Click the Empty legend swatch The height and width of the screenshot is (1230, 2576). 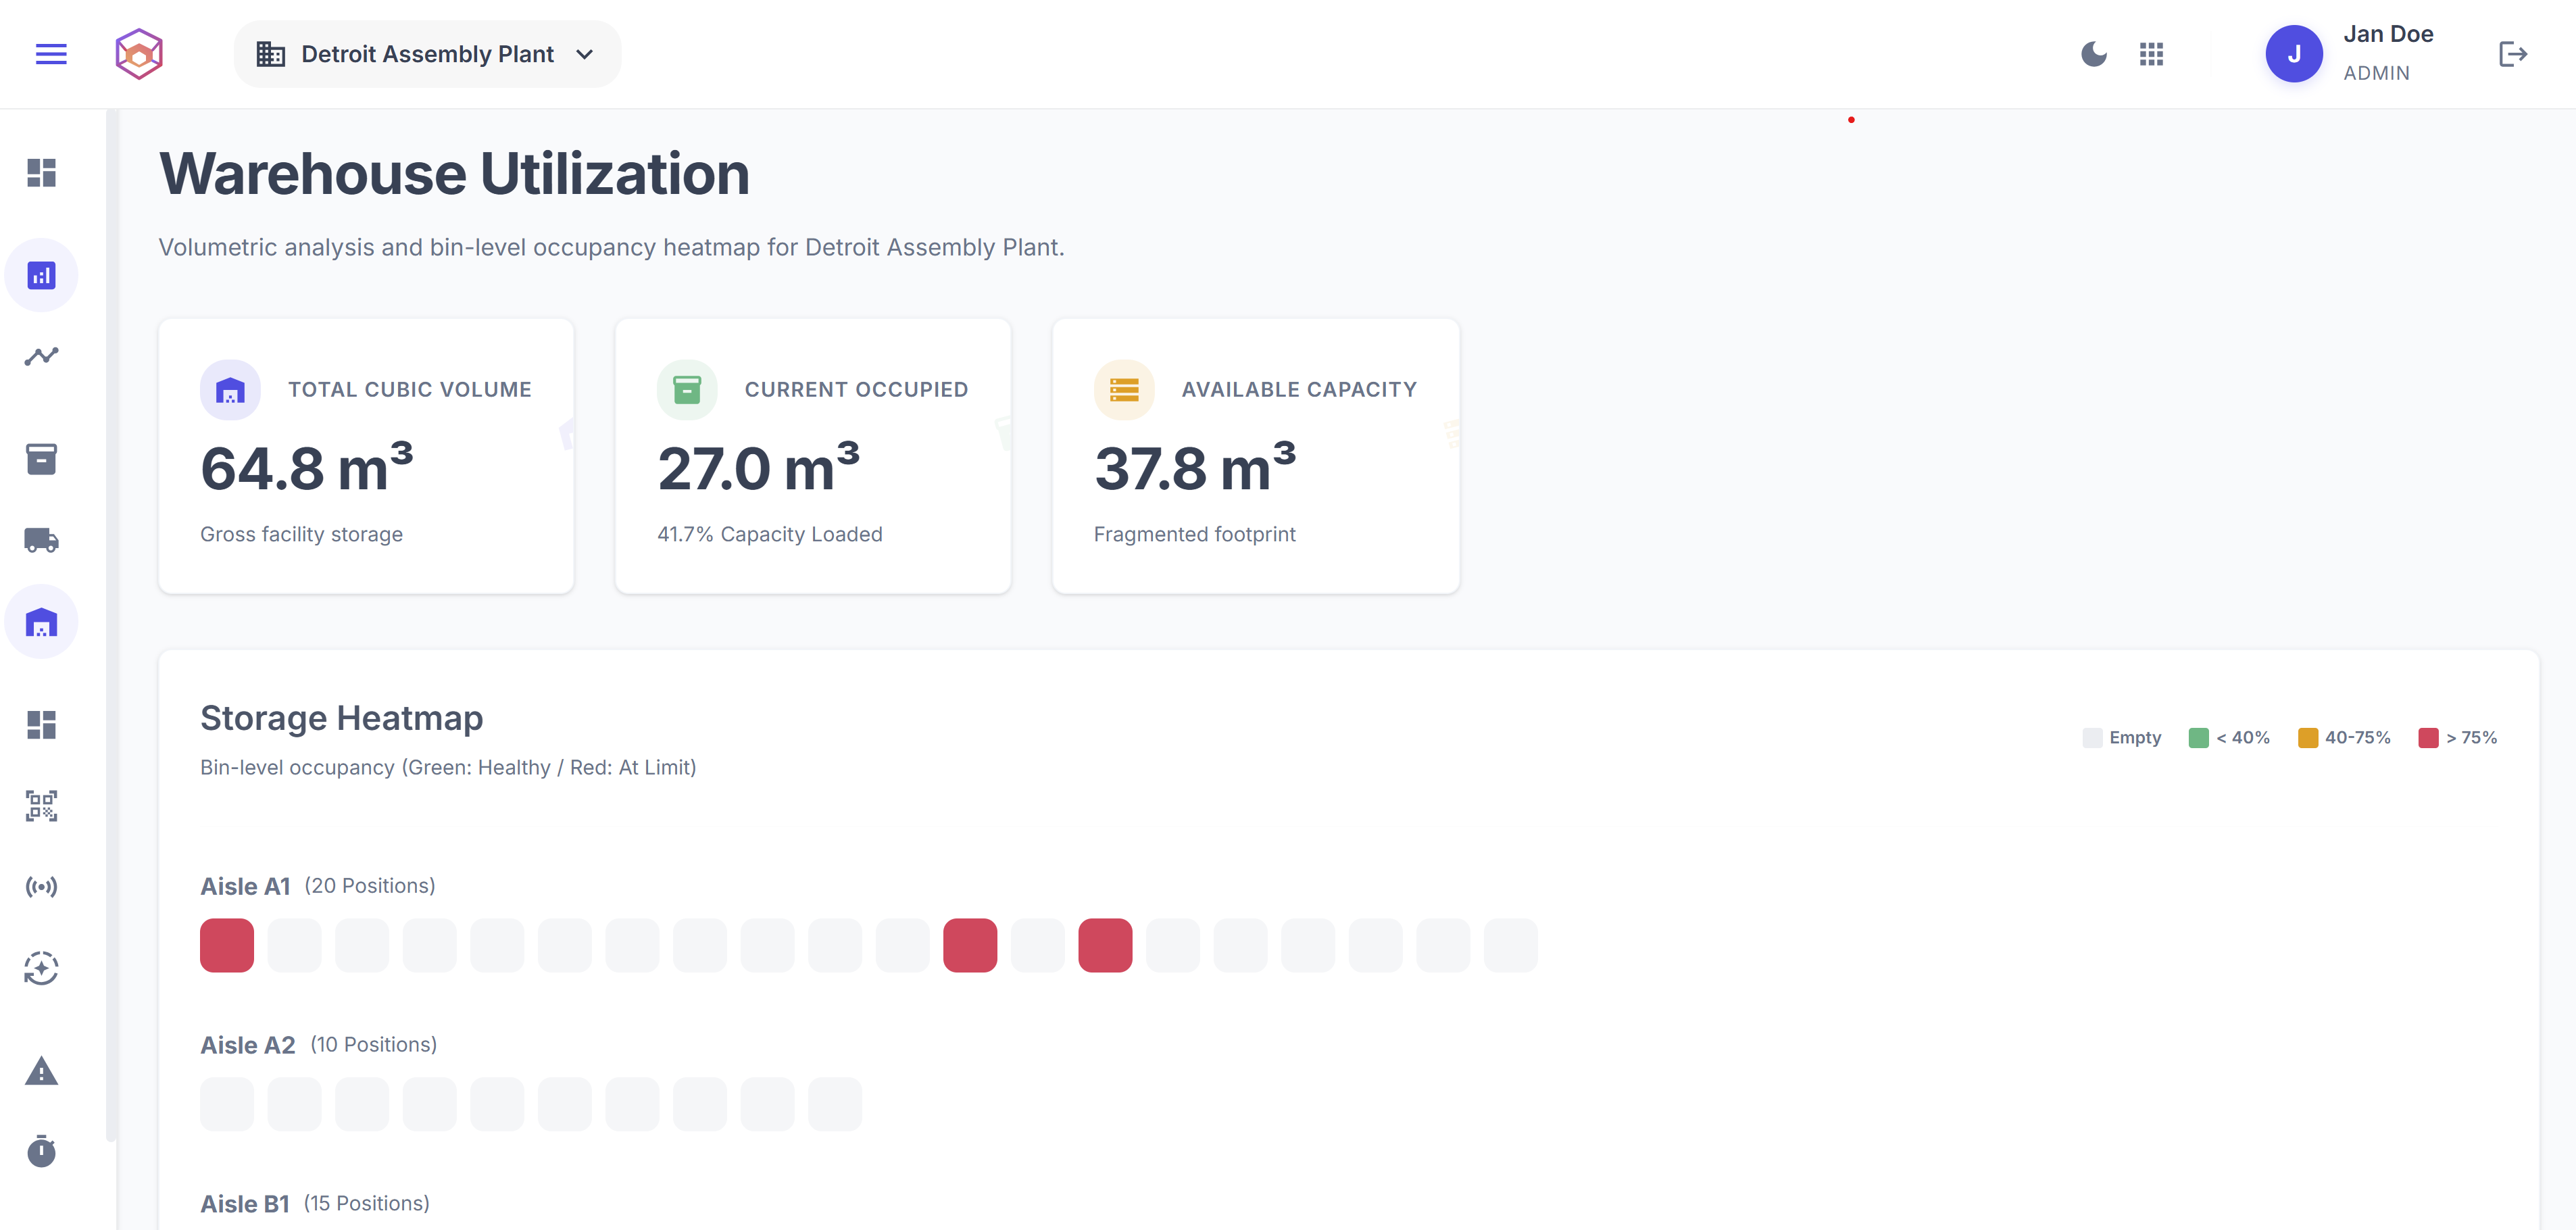pyautogui.click(x=2092, y=738)
